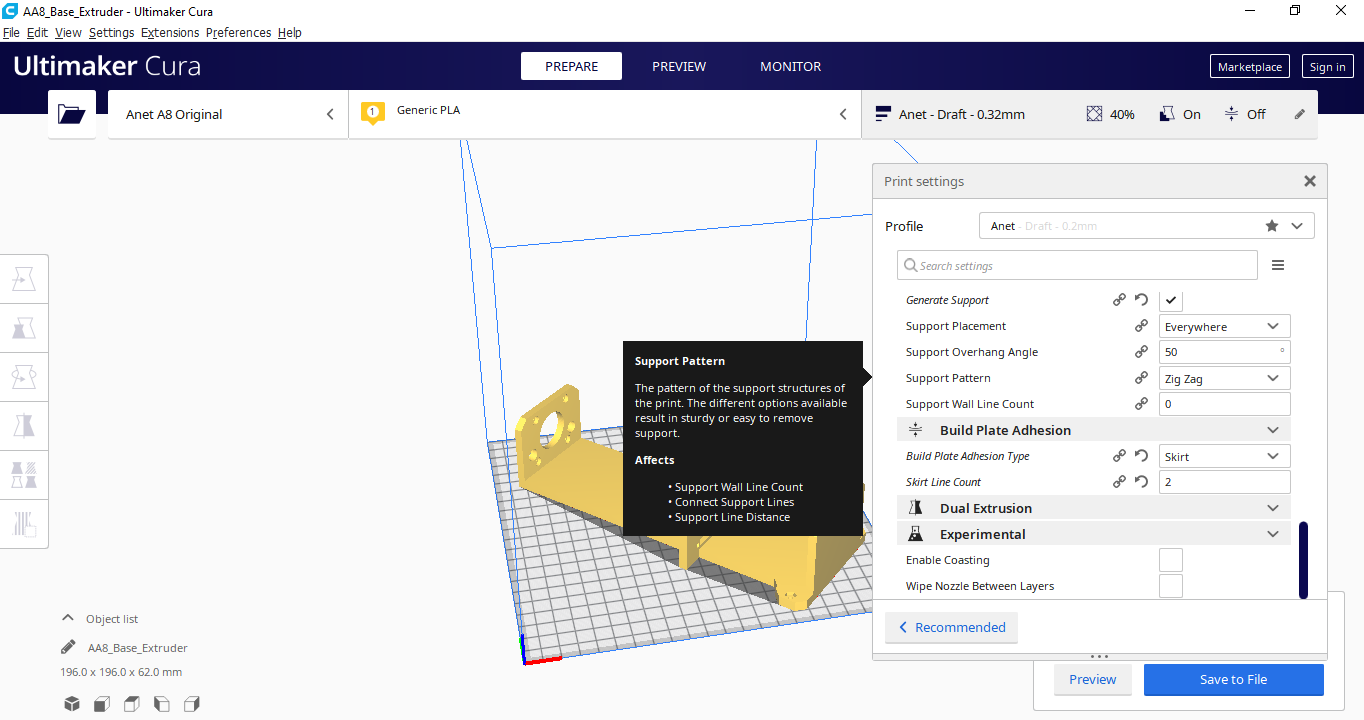1364x720 pixels.
Task: Collapse the Build Plate Adhesion section
Action: coord(1094,430)
